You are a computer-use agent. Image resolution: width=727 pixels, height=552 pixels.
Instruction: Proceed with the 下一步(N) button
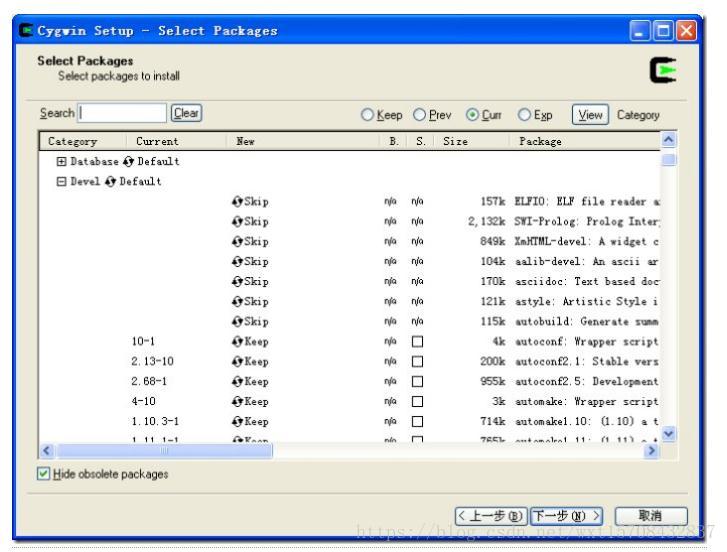point(566,516)
